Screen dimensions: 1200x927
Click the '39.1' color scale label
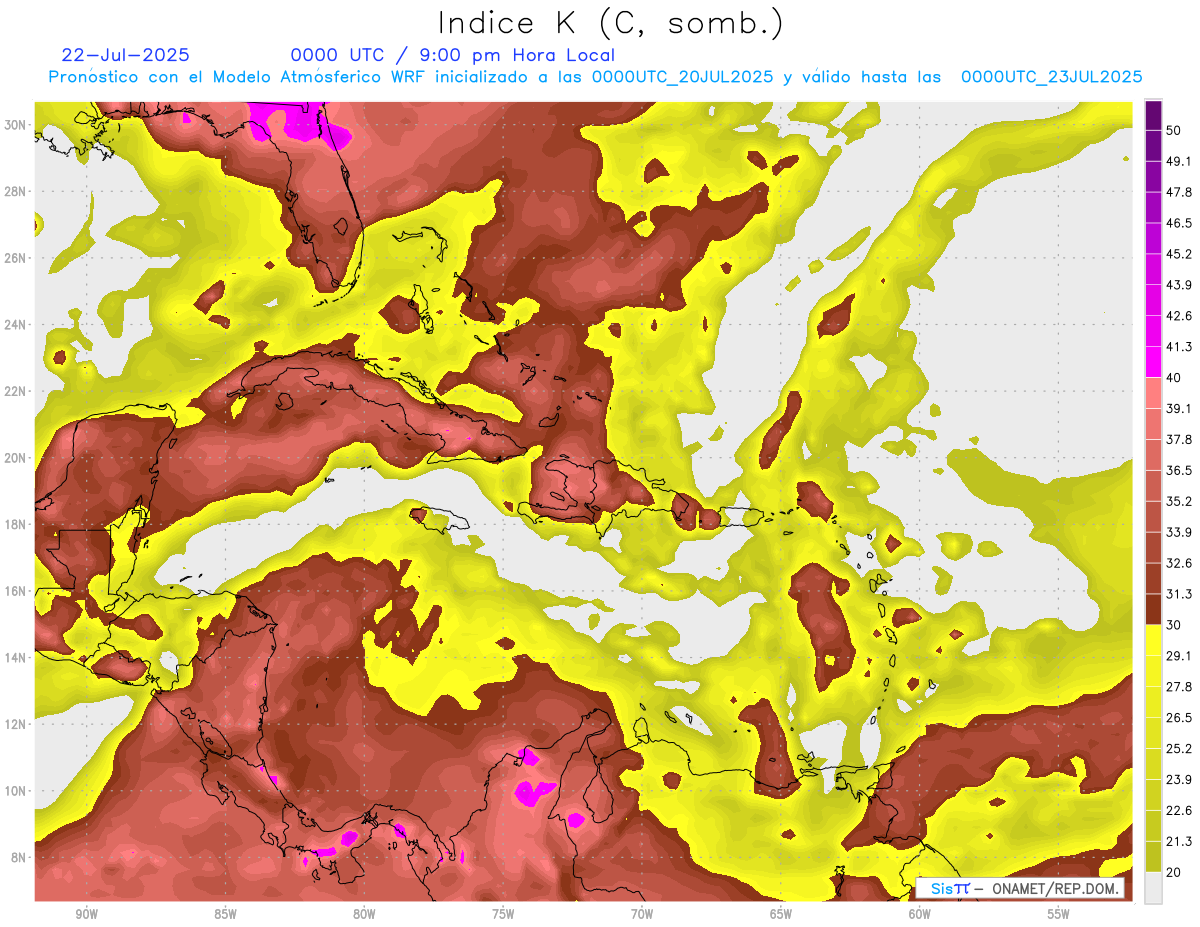1178,408
